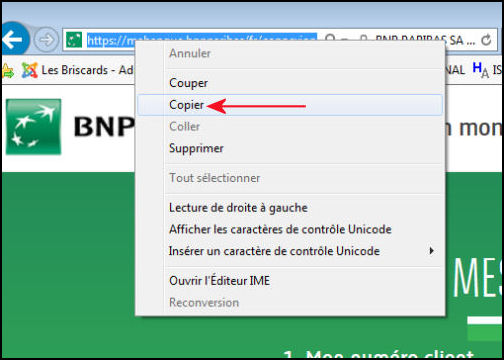Click the Refresh icon in address bar

[486, 40]
